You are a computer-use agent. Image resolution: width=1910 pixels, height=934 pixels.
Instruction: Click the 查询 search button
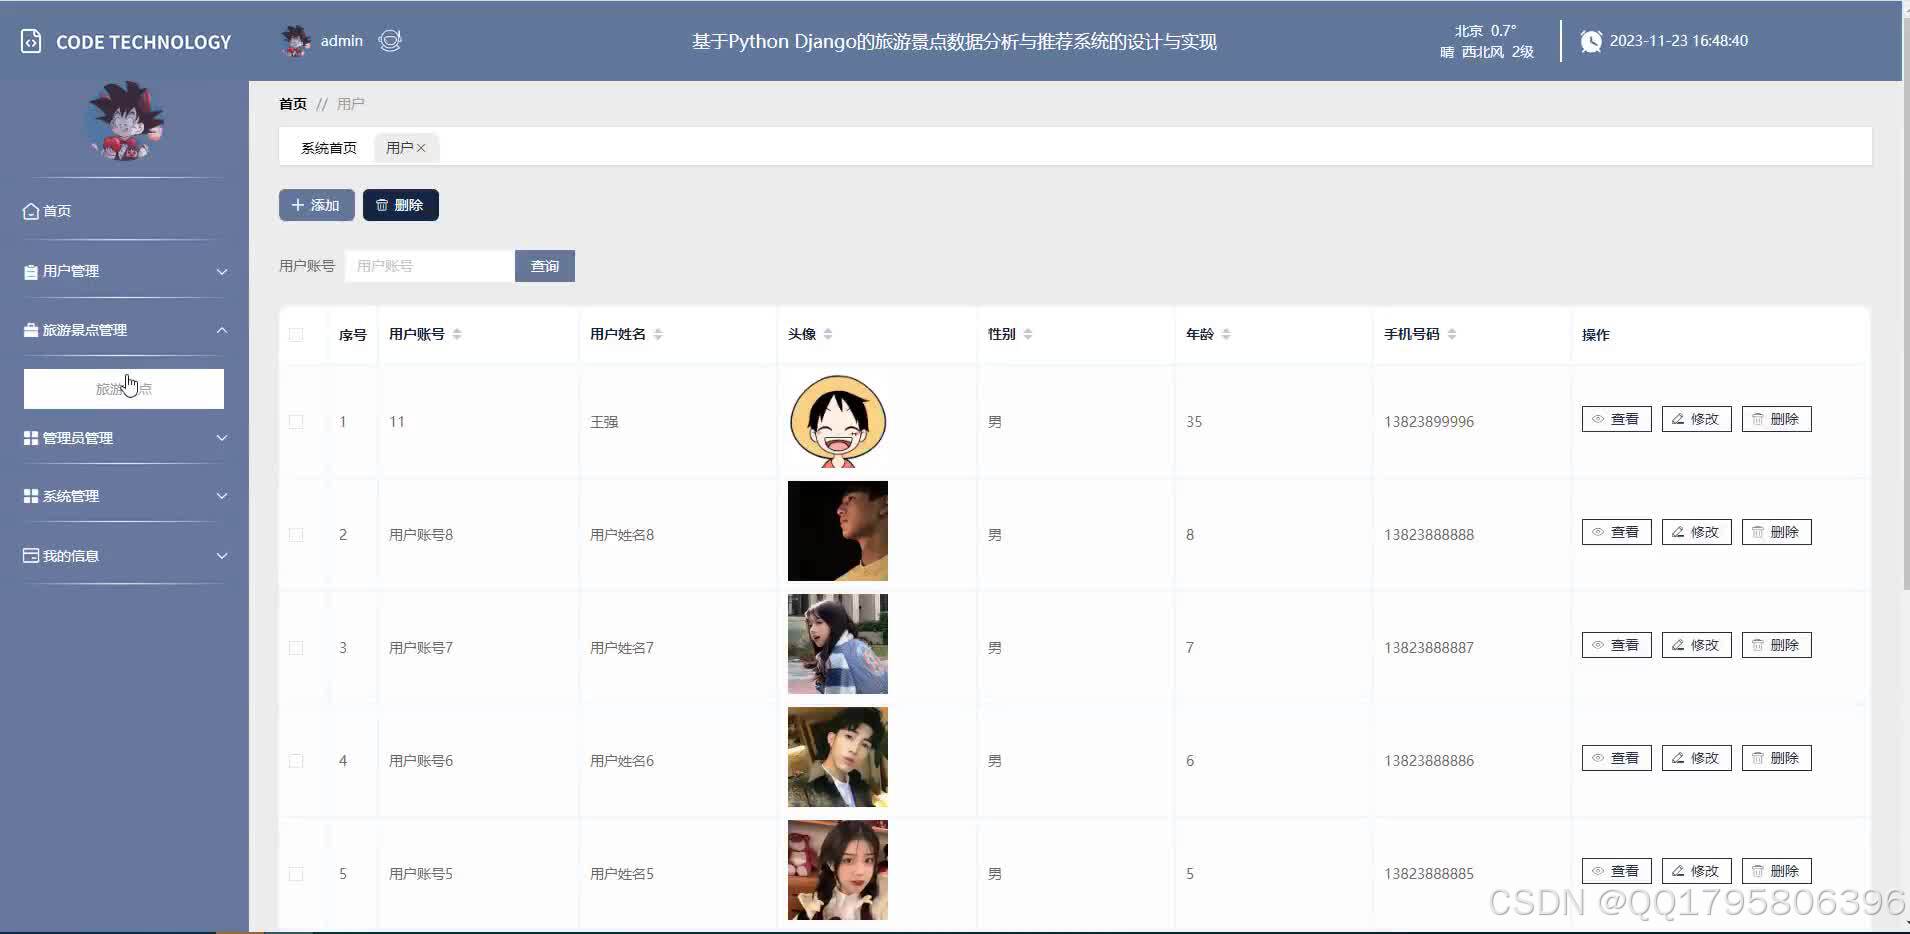(545, 266)
